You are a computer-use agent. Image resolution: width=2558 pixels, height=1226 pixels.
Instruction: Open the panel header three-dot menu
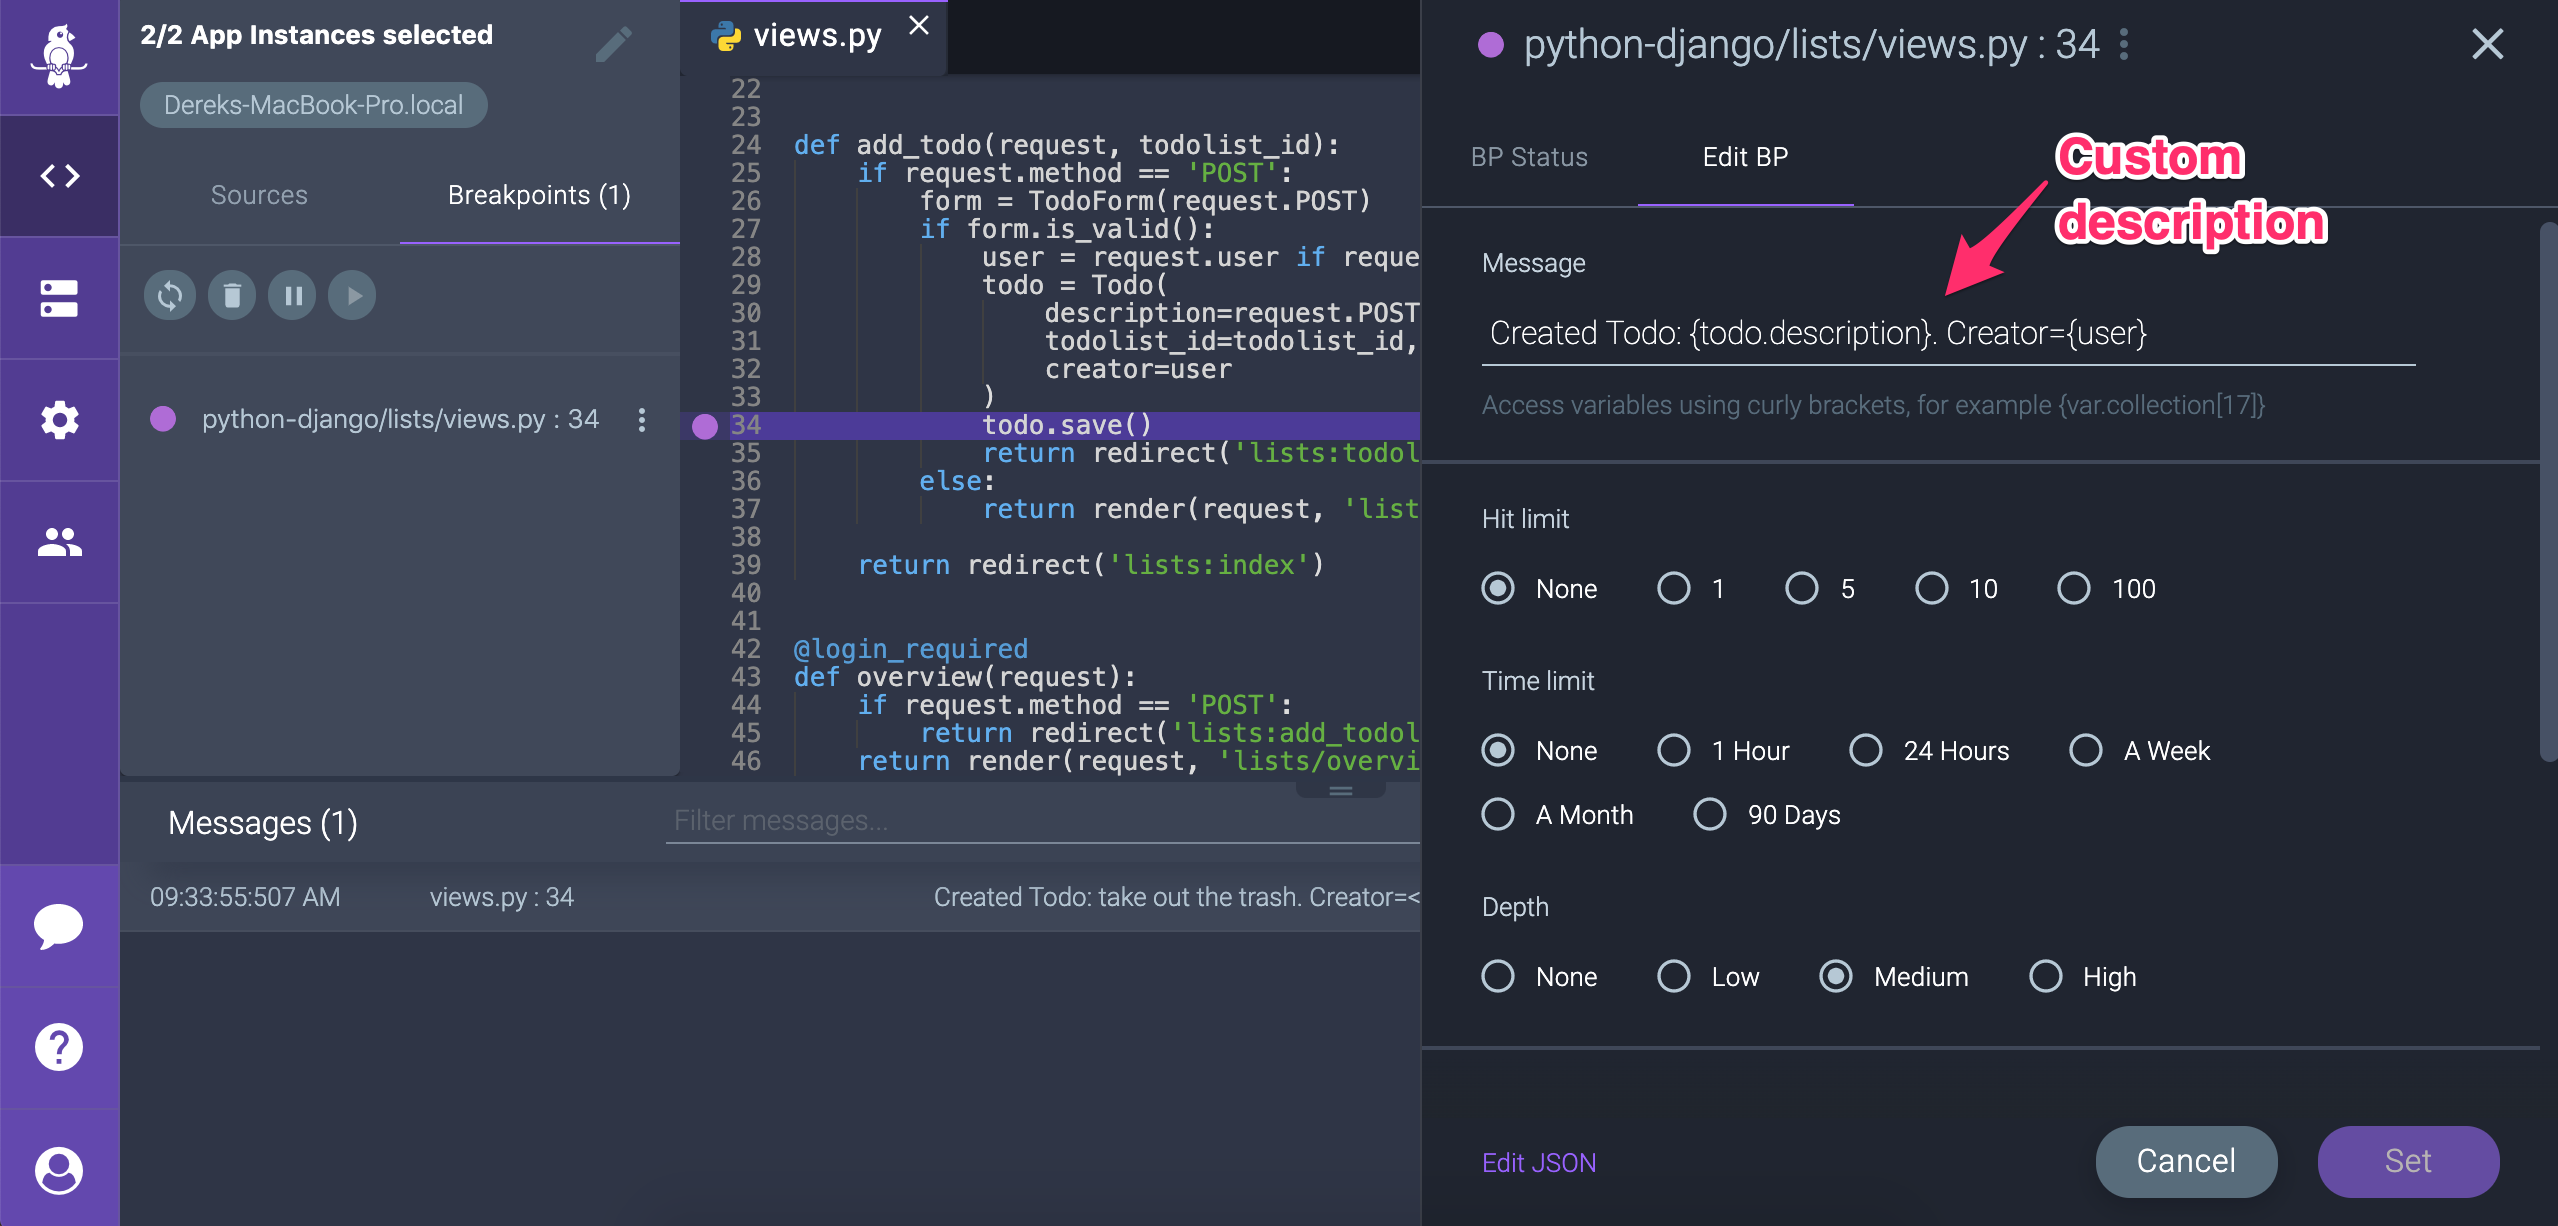click(2124, 45)
